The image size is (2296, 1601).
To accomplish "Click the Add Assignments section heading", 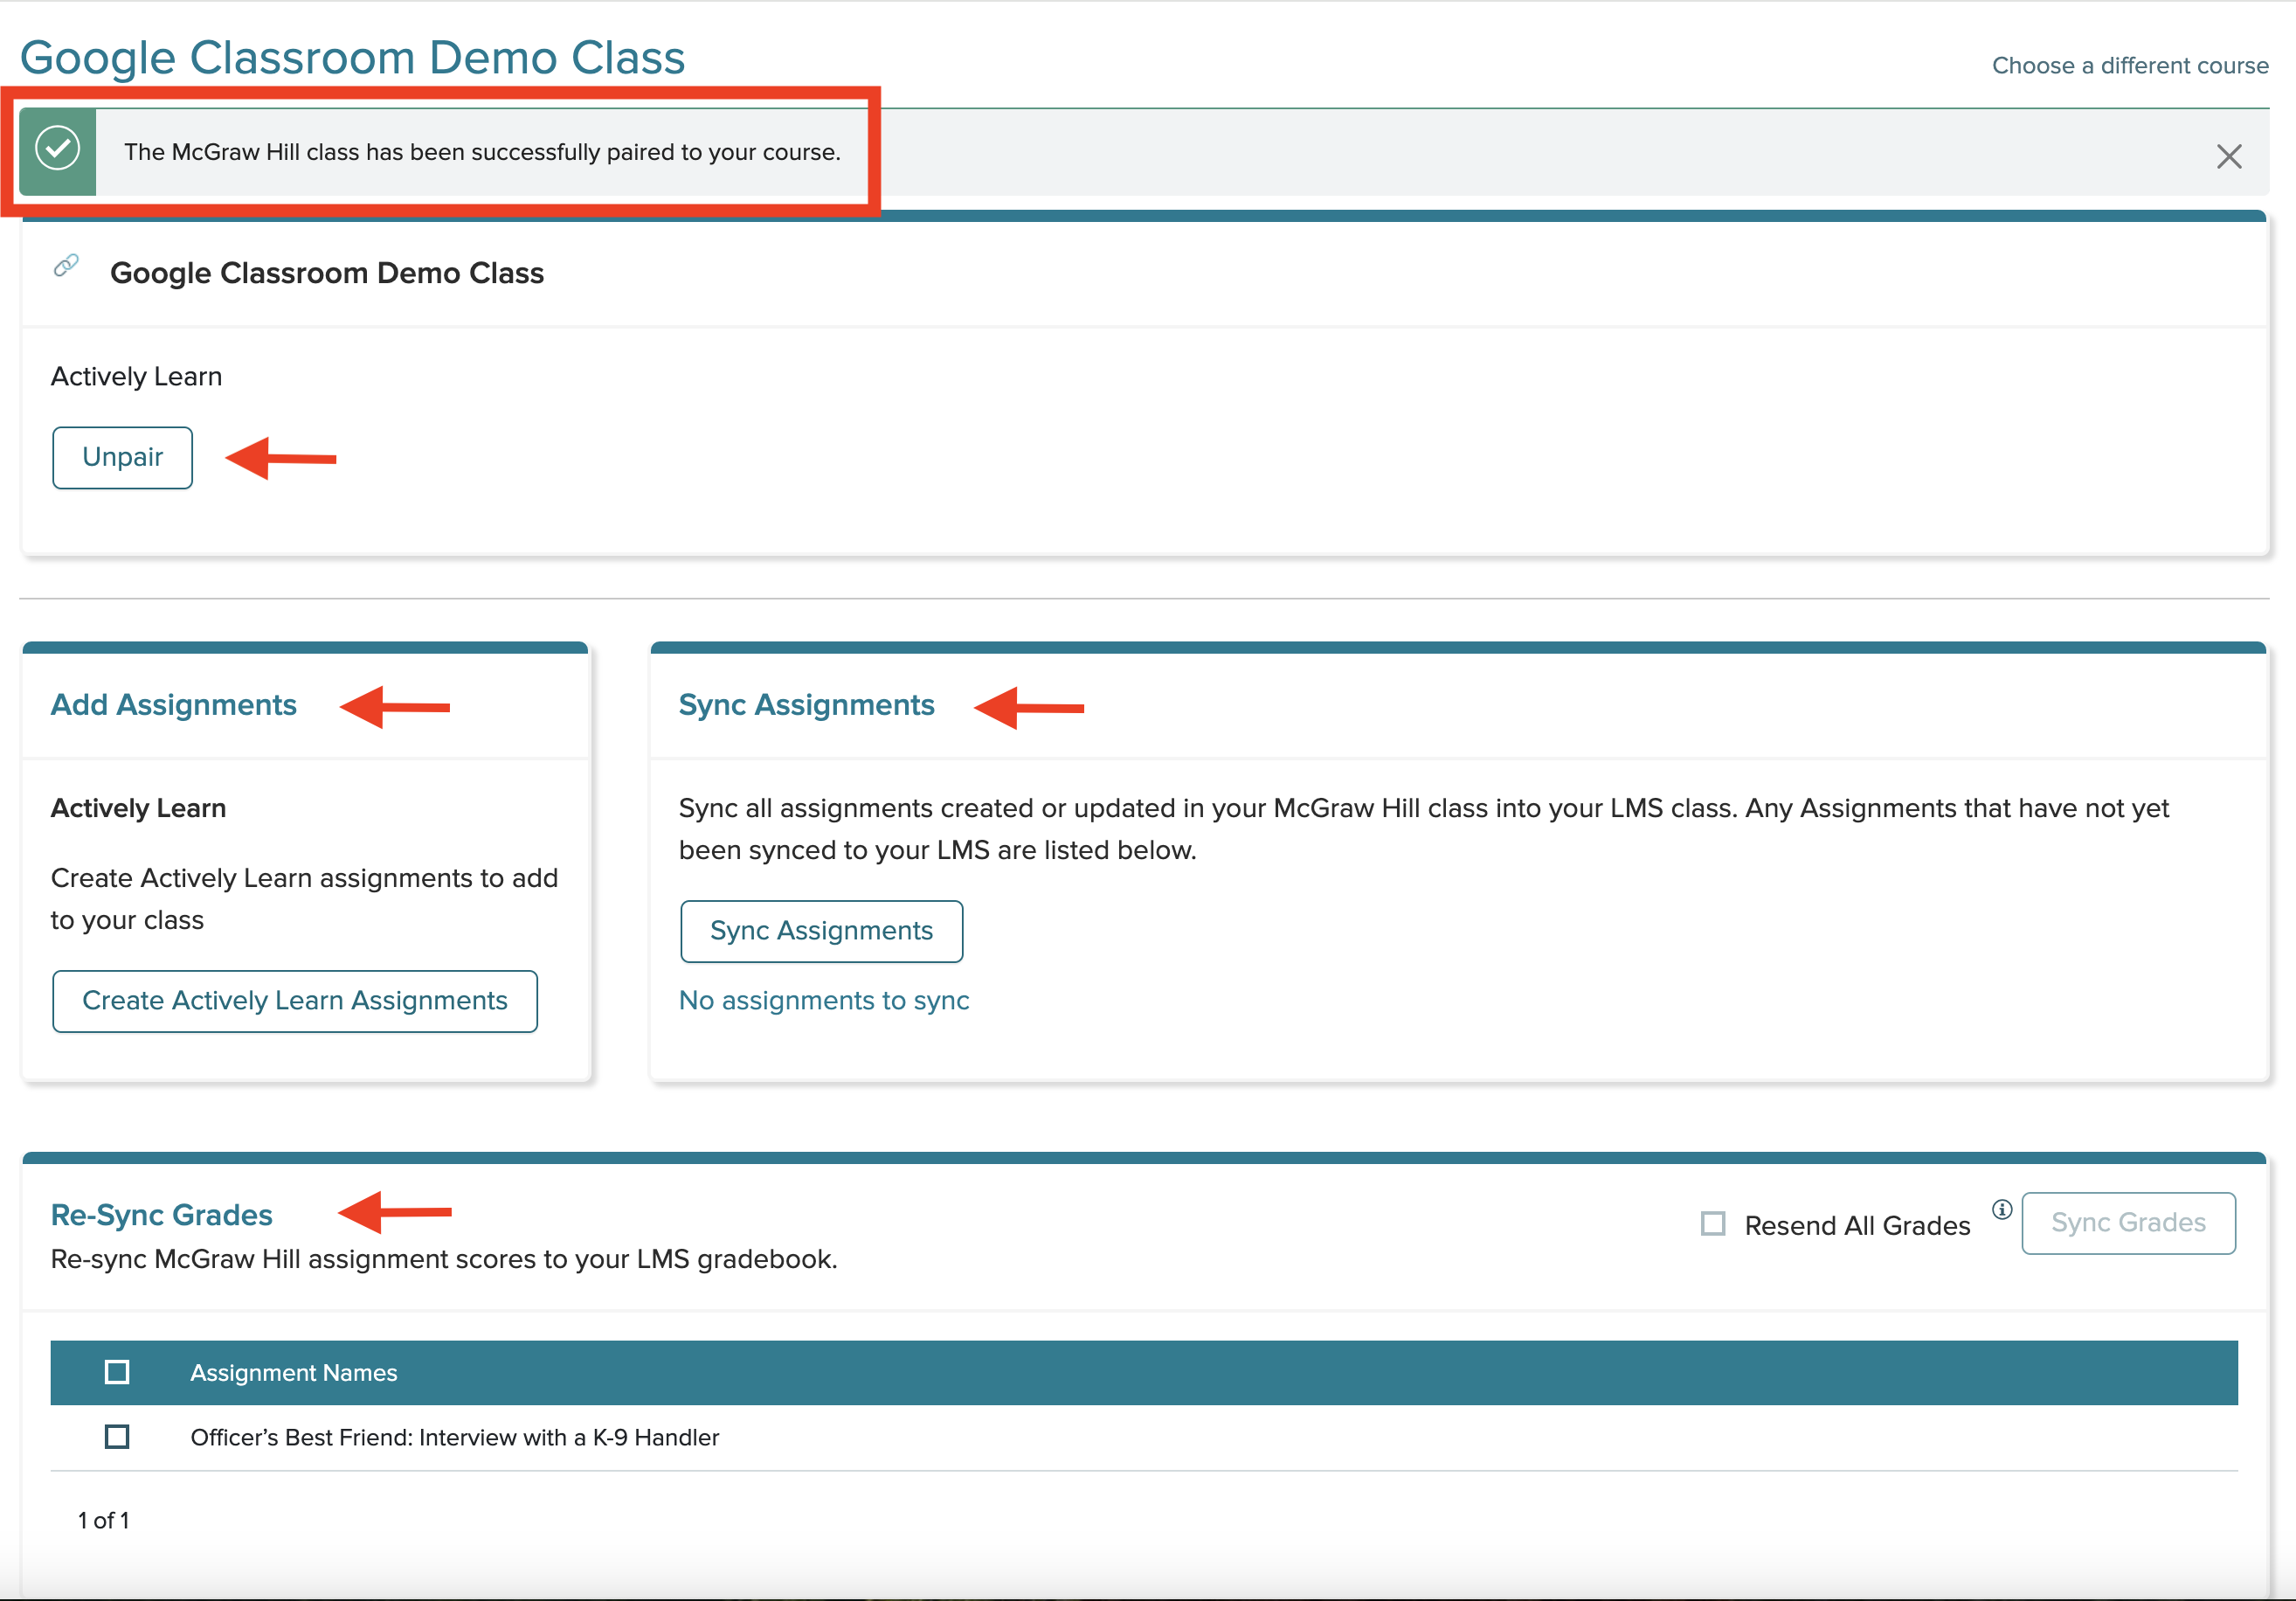I will [x=174, y=705].
